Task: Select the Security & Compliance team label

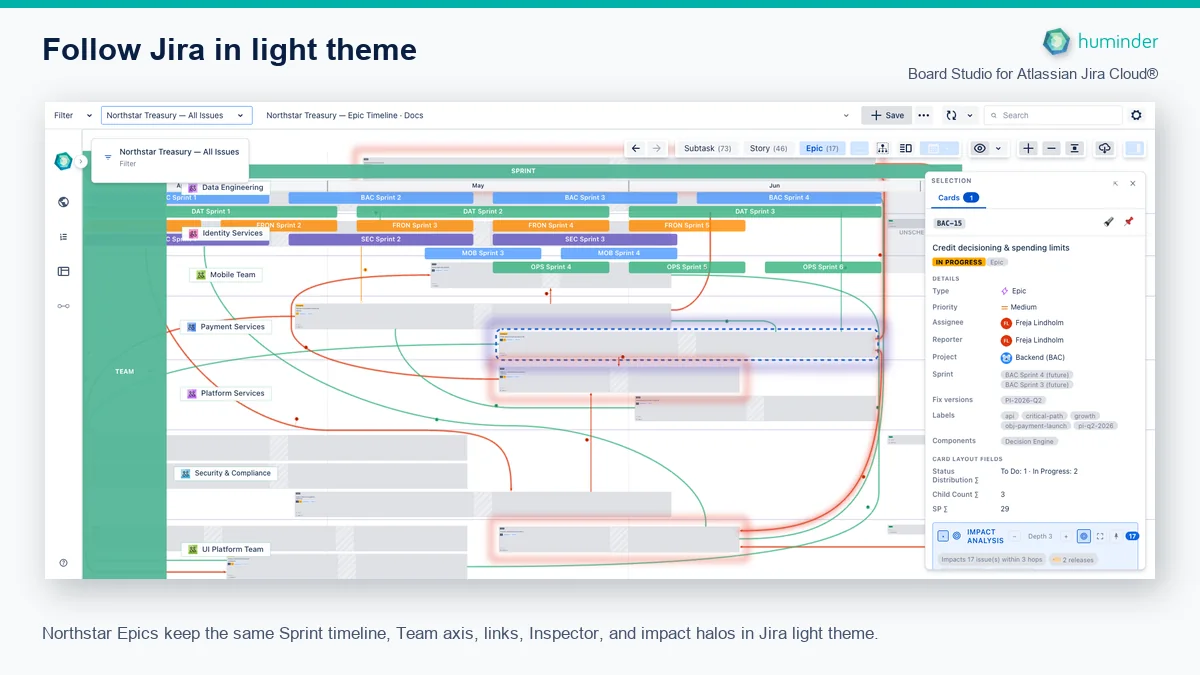Action: (x=225, y=473)
